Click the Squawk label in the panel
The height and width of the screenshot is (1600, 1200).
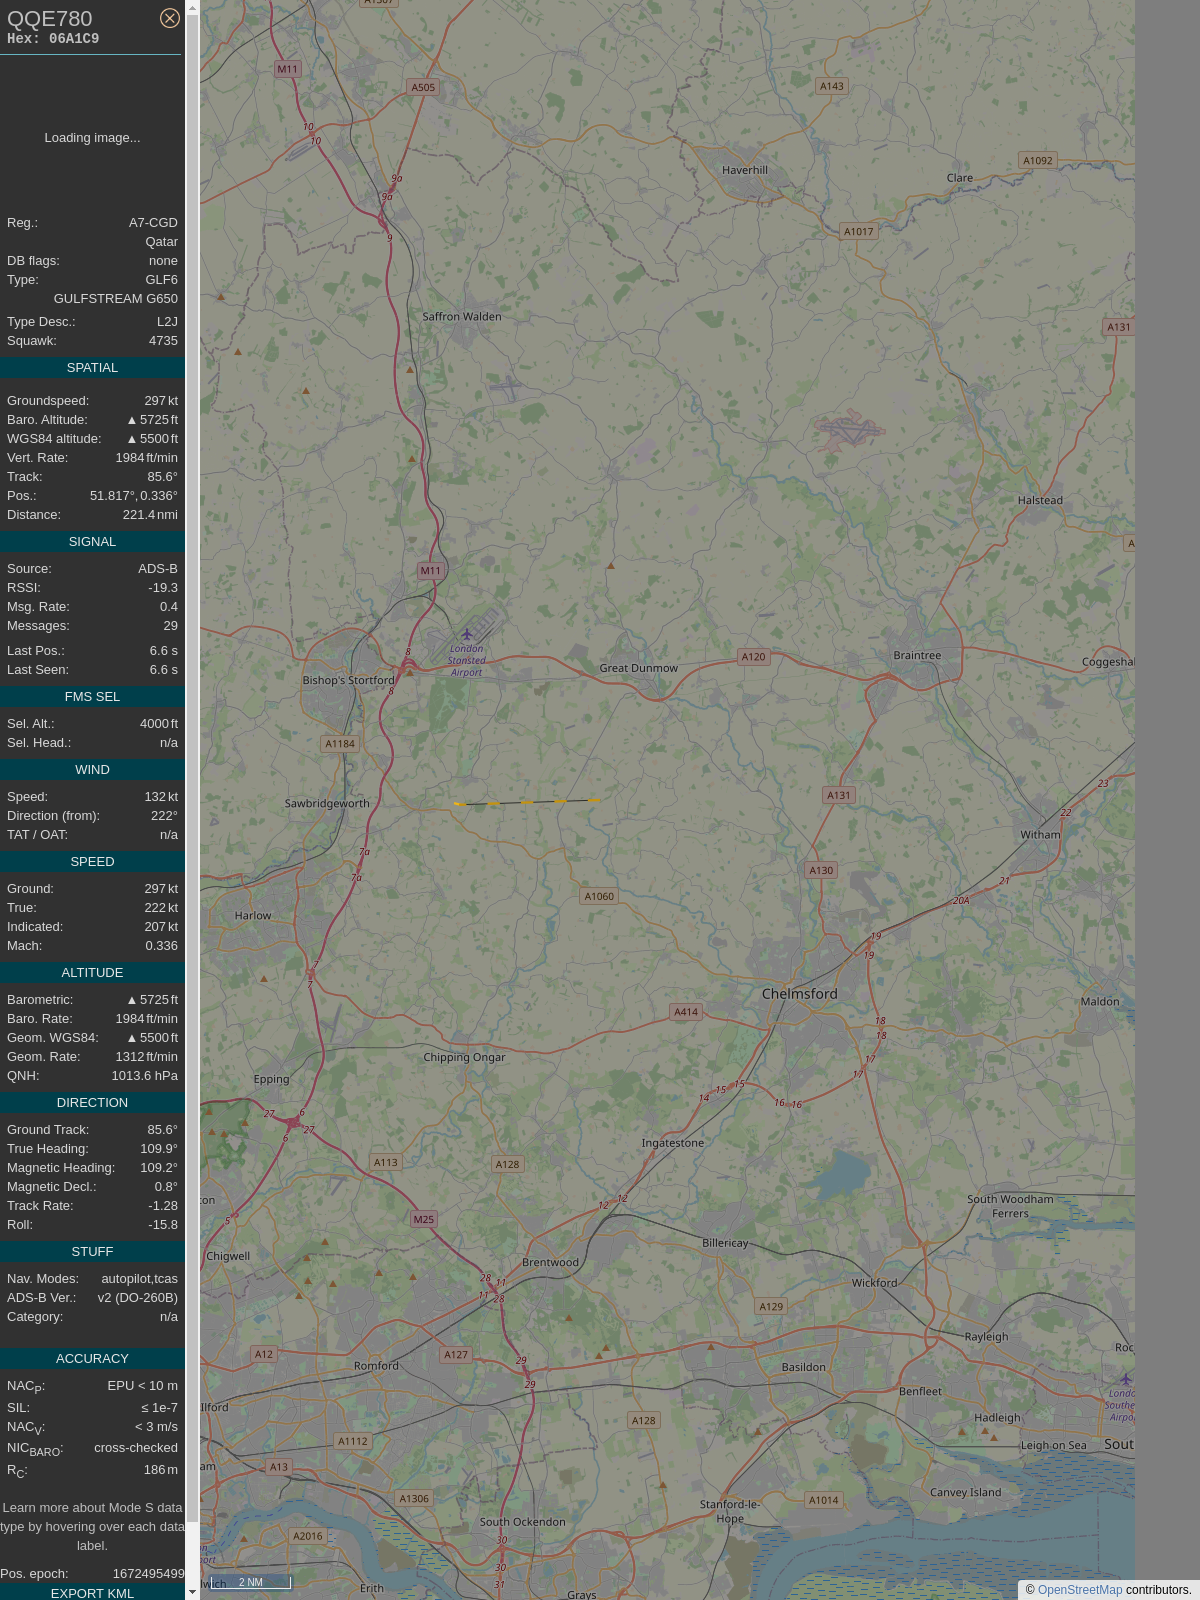32,341
